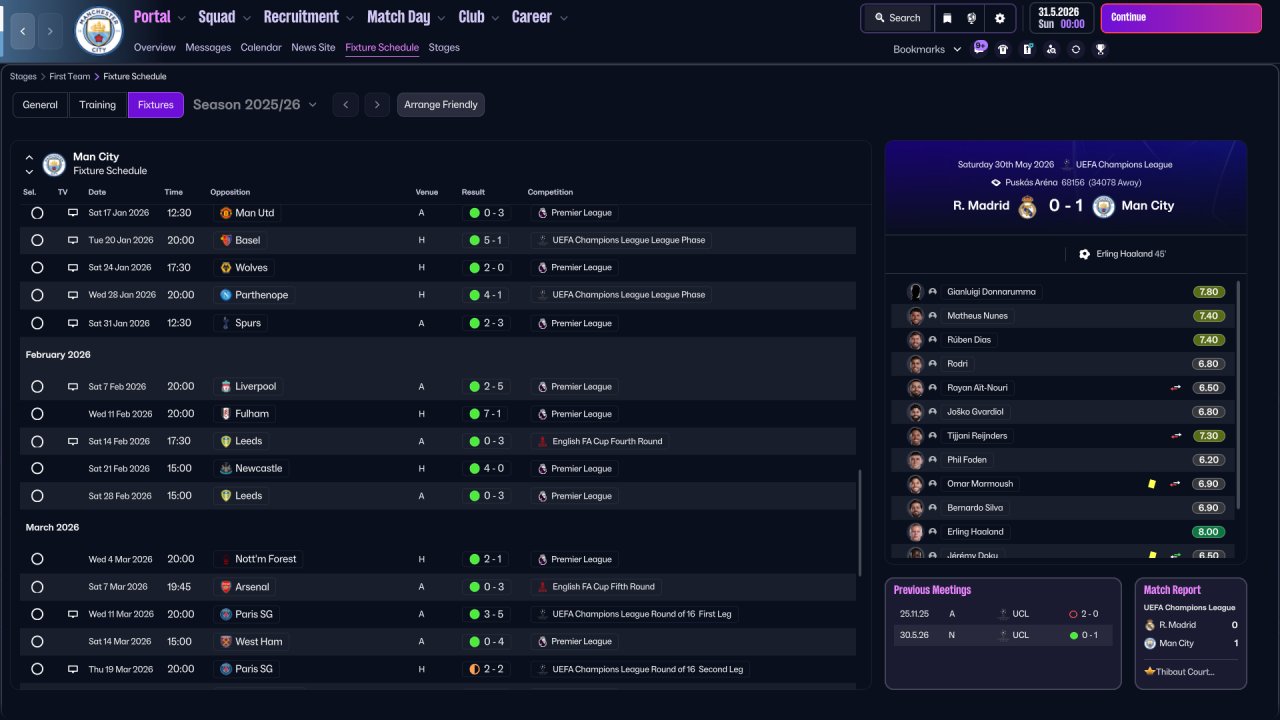Click the player ratings list scrollbar
The image size is (1280, 720).
pos(1238,394)
